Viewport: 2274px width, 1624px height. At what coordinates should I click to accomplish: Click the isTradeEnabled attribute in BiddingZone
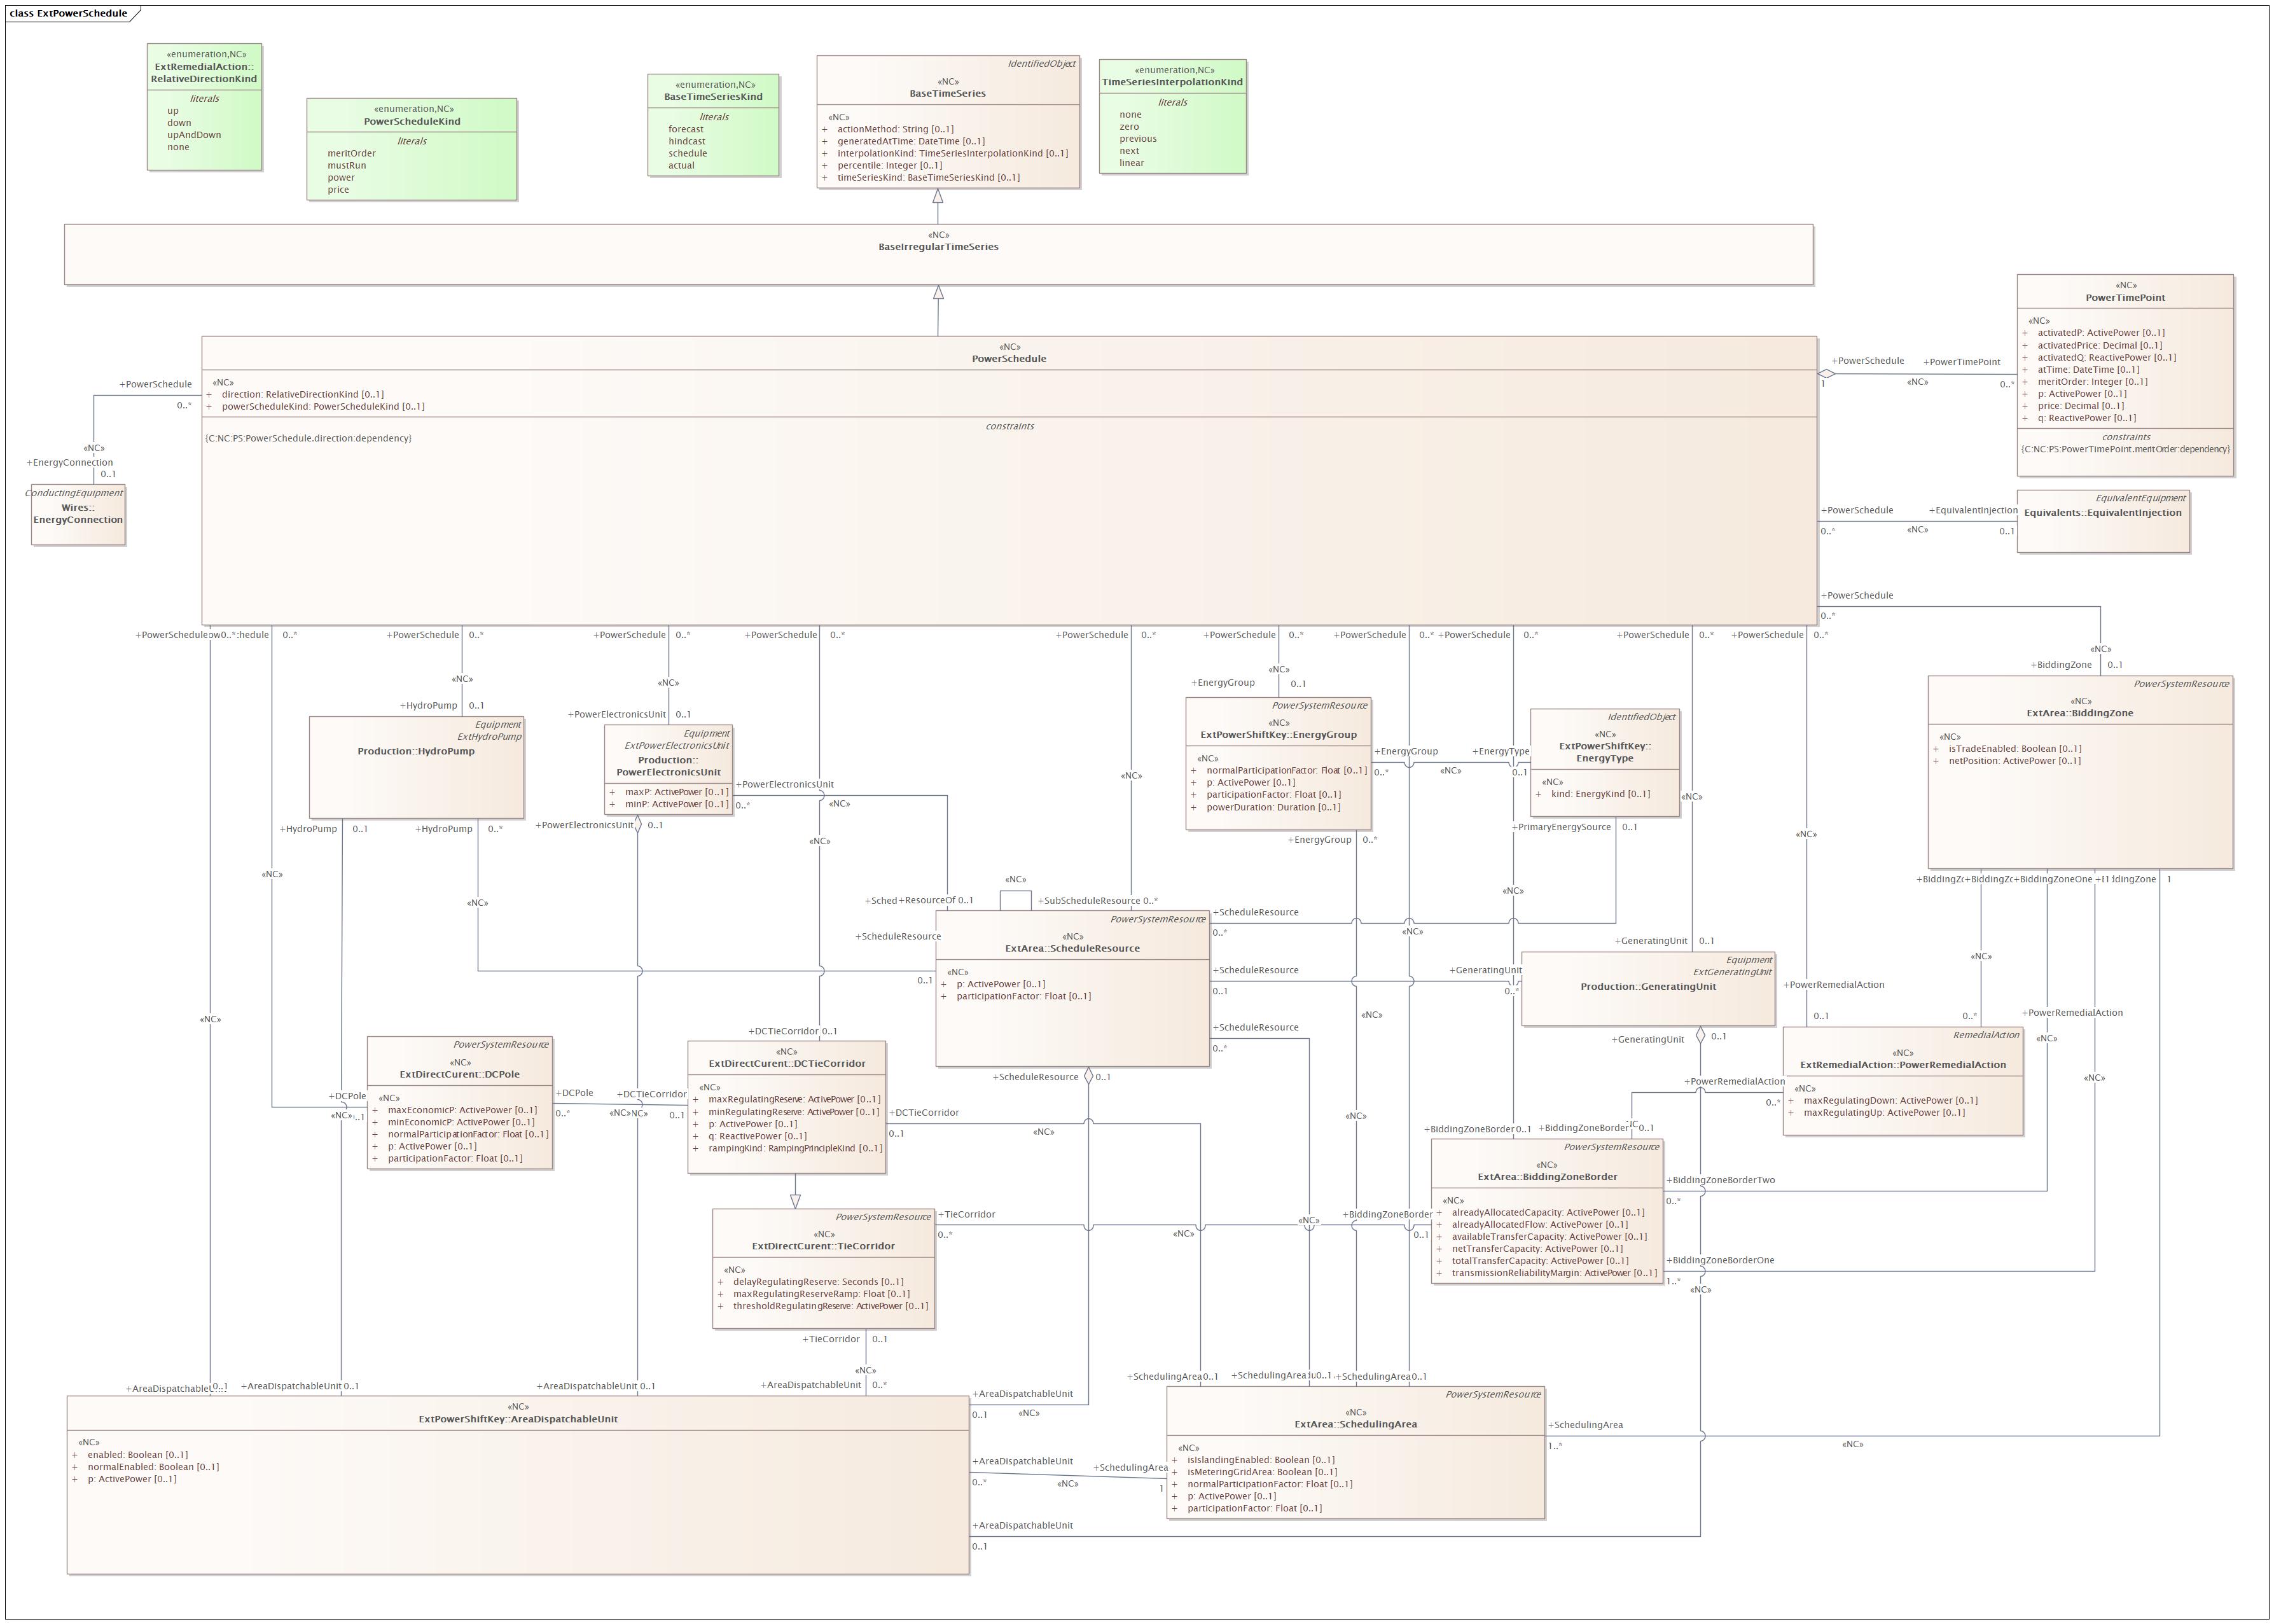tap(2014, 749)
